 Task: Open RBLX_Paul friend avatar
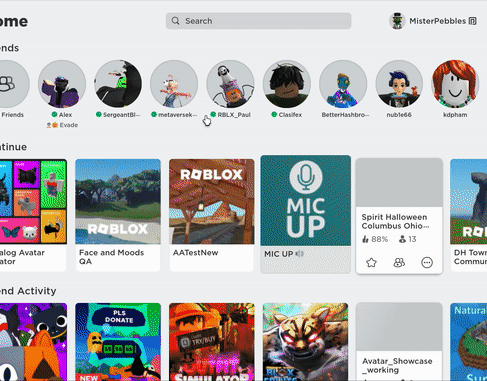230,84
